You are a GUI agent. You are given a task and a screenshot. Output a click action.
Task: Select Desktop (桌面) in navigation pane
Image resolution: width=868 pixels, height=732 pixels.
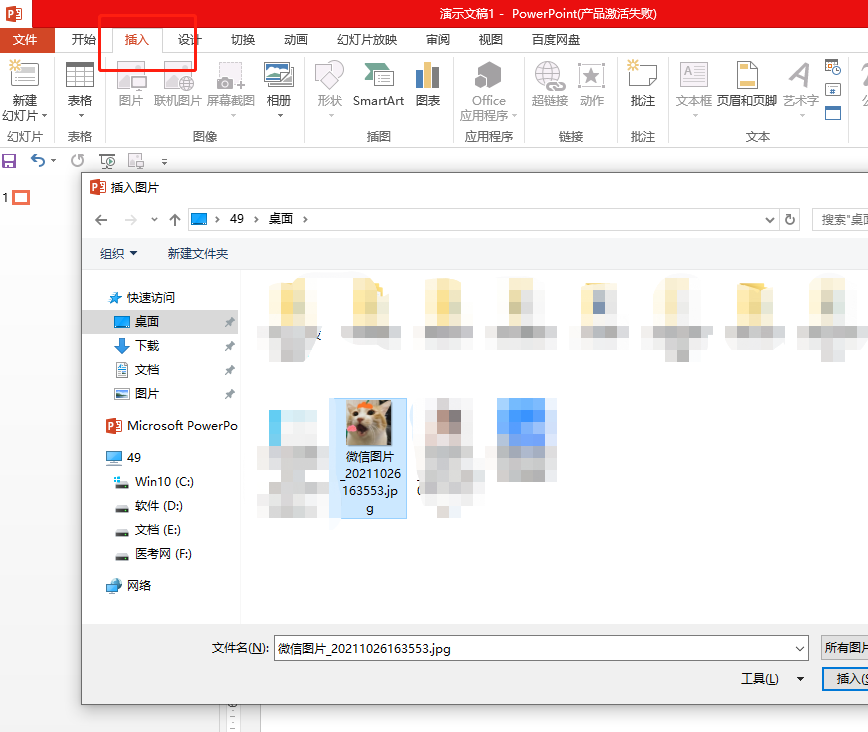tap(161, 322)
